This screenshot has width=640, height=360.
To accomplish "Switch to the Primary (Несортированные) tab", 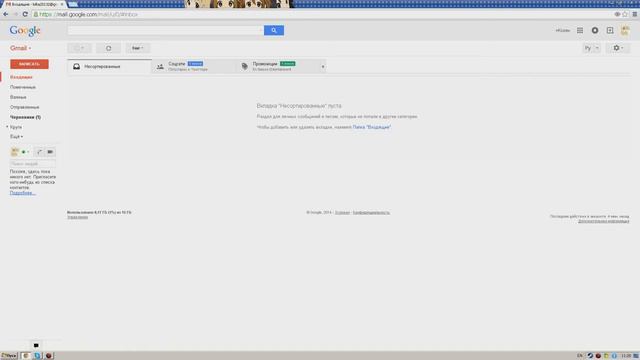I will [x=109, y=66].
